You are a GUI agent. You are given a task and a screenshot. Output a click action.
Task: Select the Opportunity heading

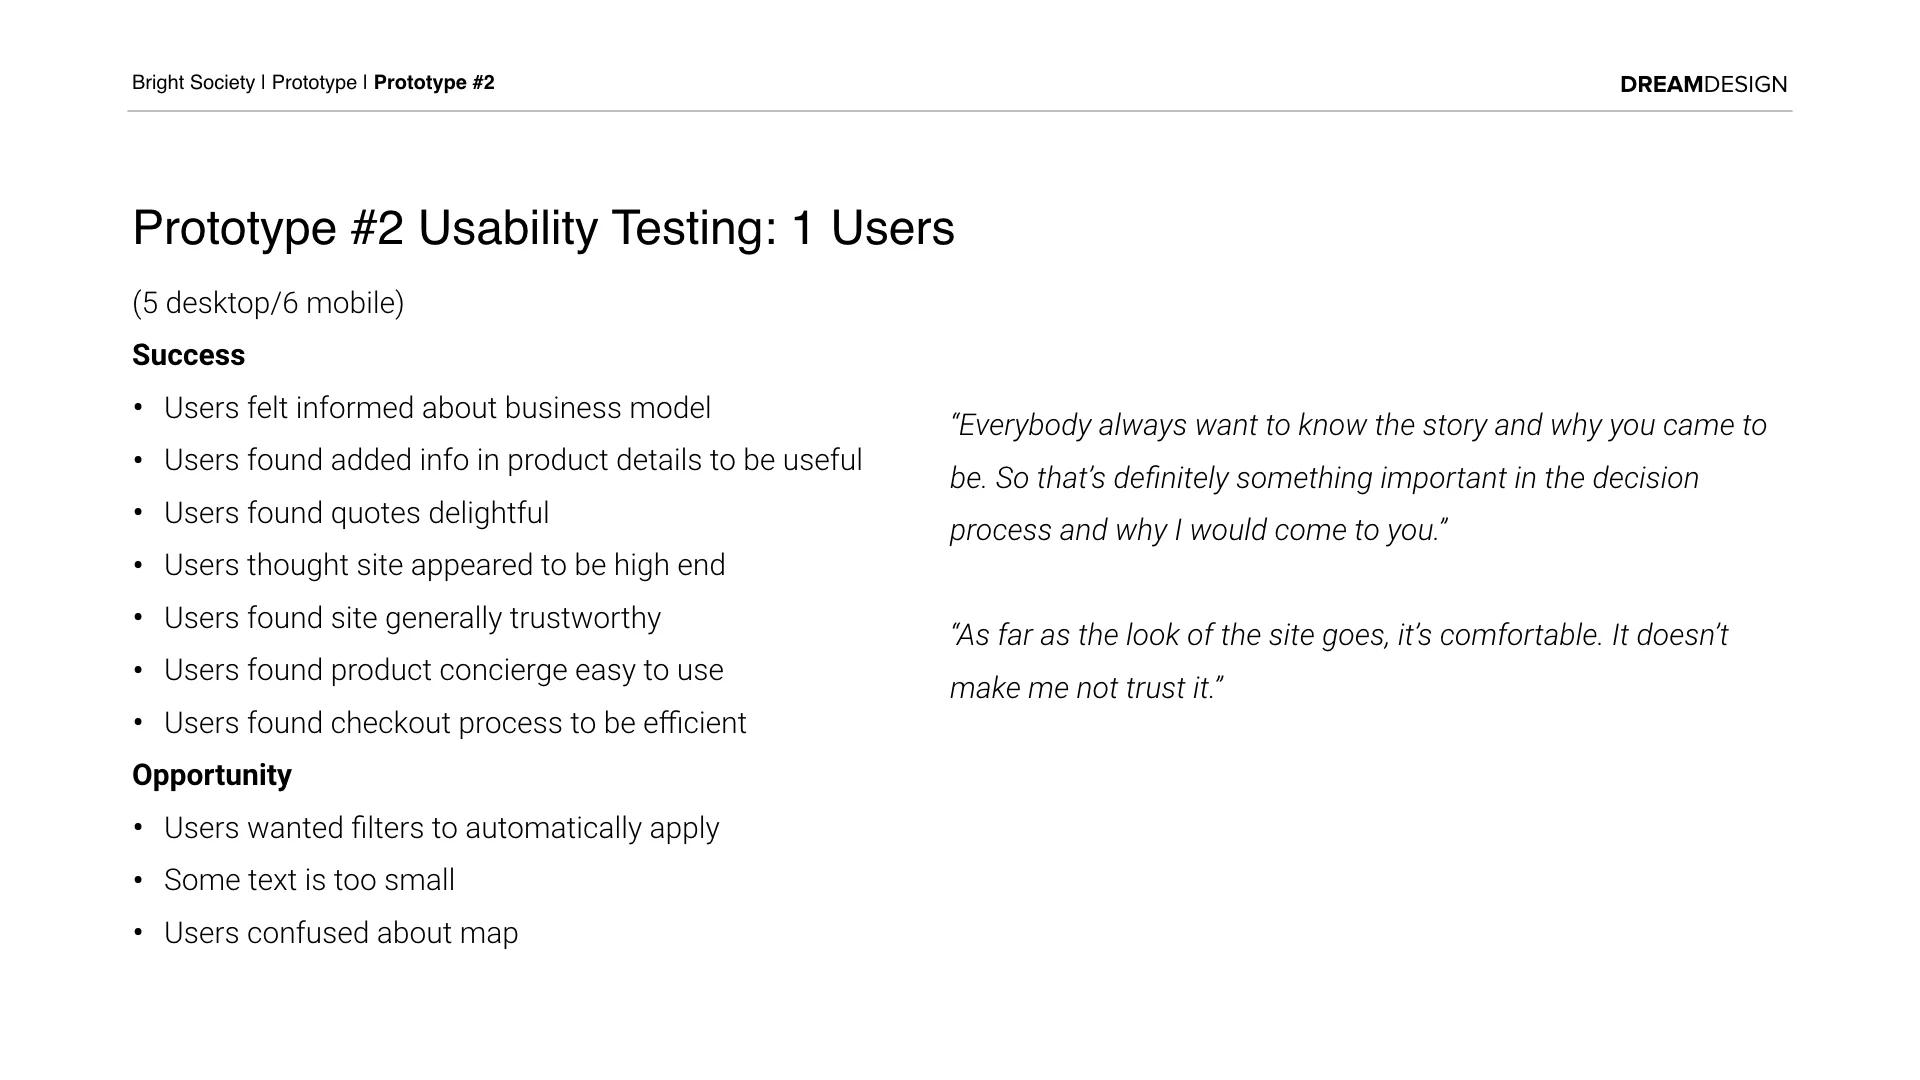(x=211, y=776)
